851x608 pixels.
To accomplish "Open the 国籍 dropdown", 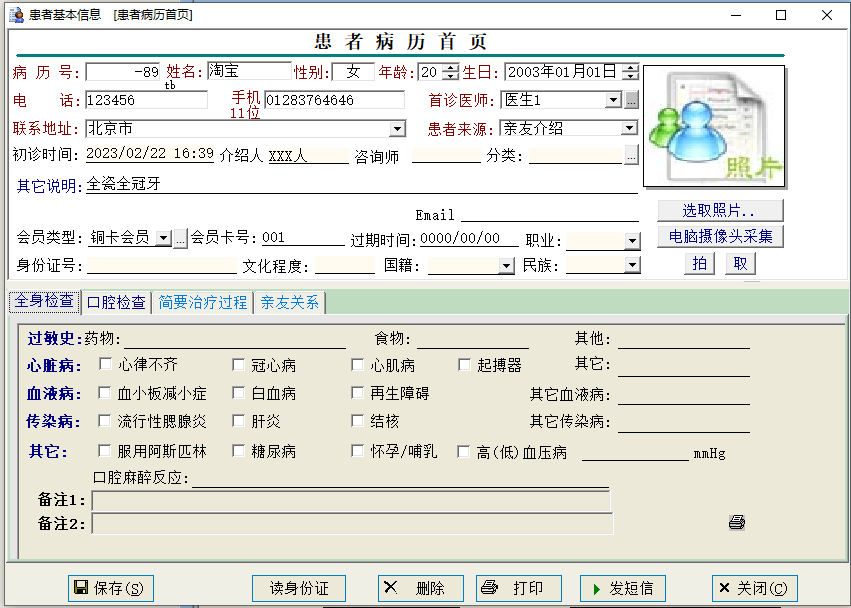I will coord(506,265).
